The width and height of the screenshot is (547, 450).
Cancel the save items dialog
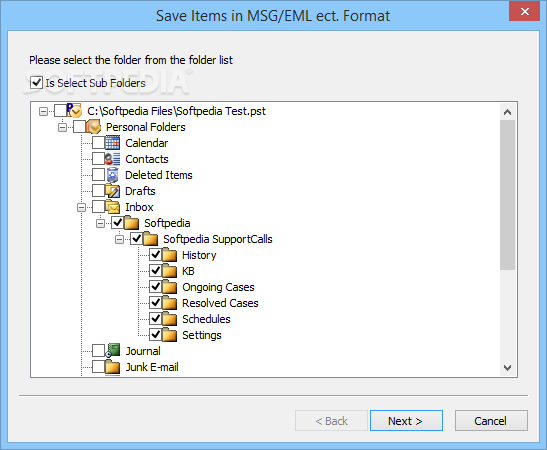(491, 421)
